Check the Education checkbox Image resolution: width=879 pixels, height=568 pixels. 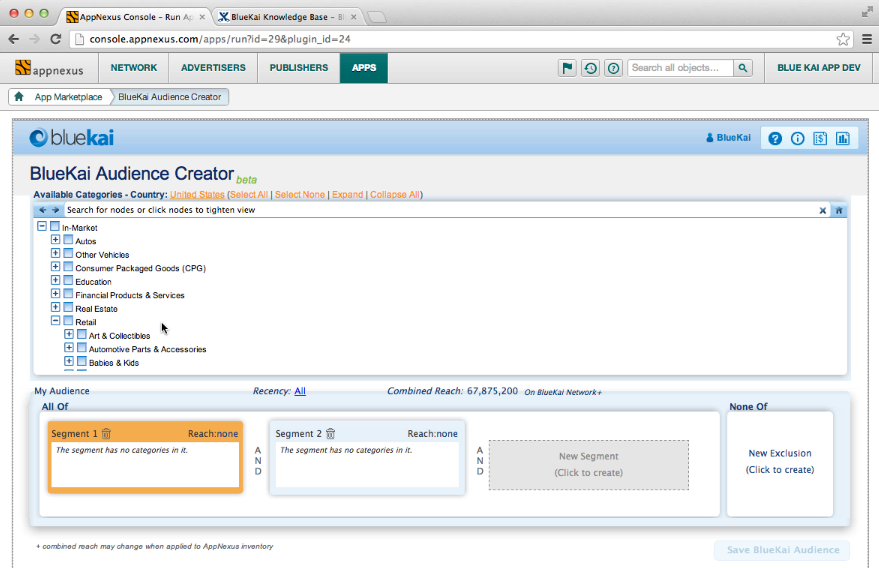[68, 280]
